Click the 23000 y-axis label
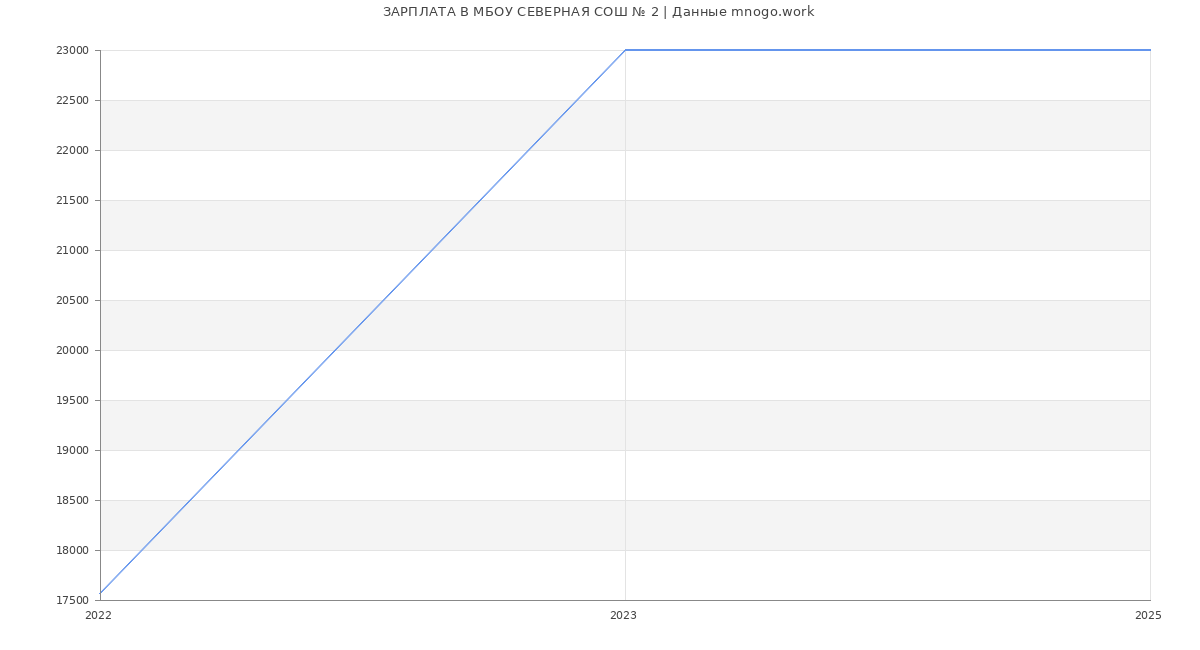Screen dimensions: 1200x650 pos(72,51)
